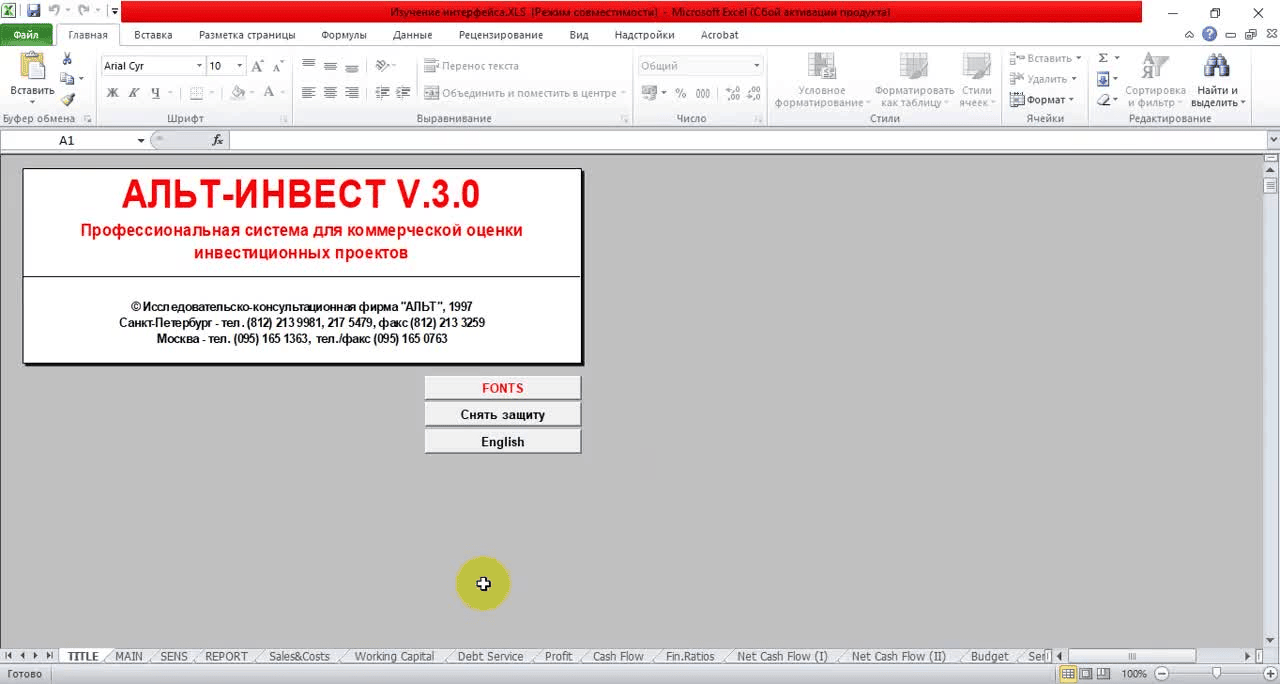Click the AutoSum sigma icon

click(x=1103, y=58)
